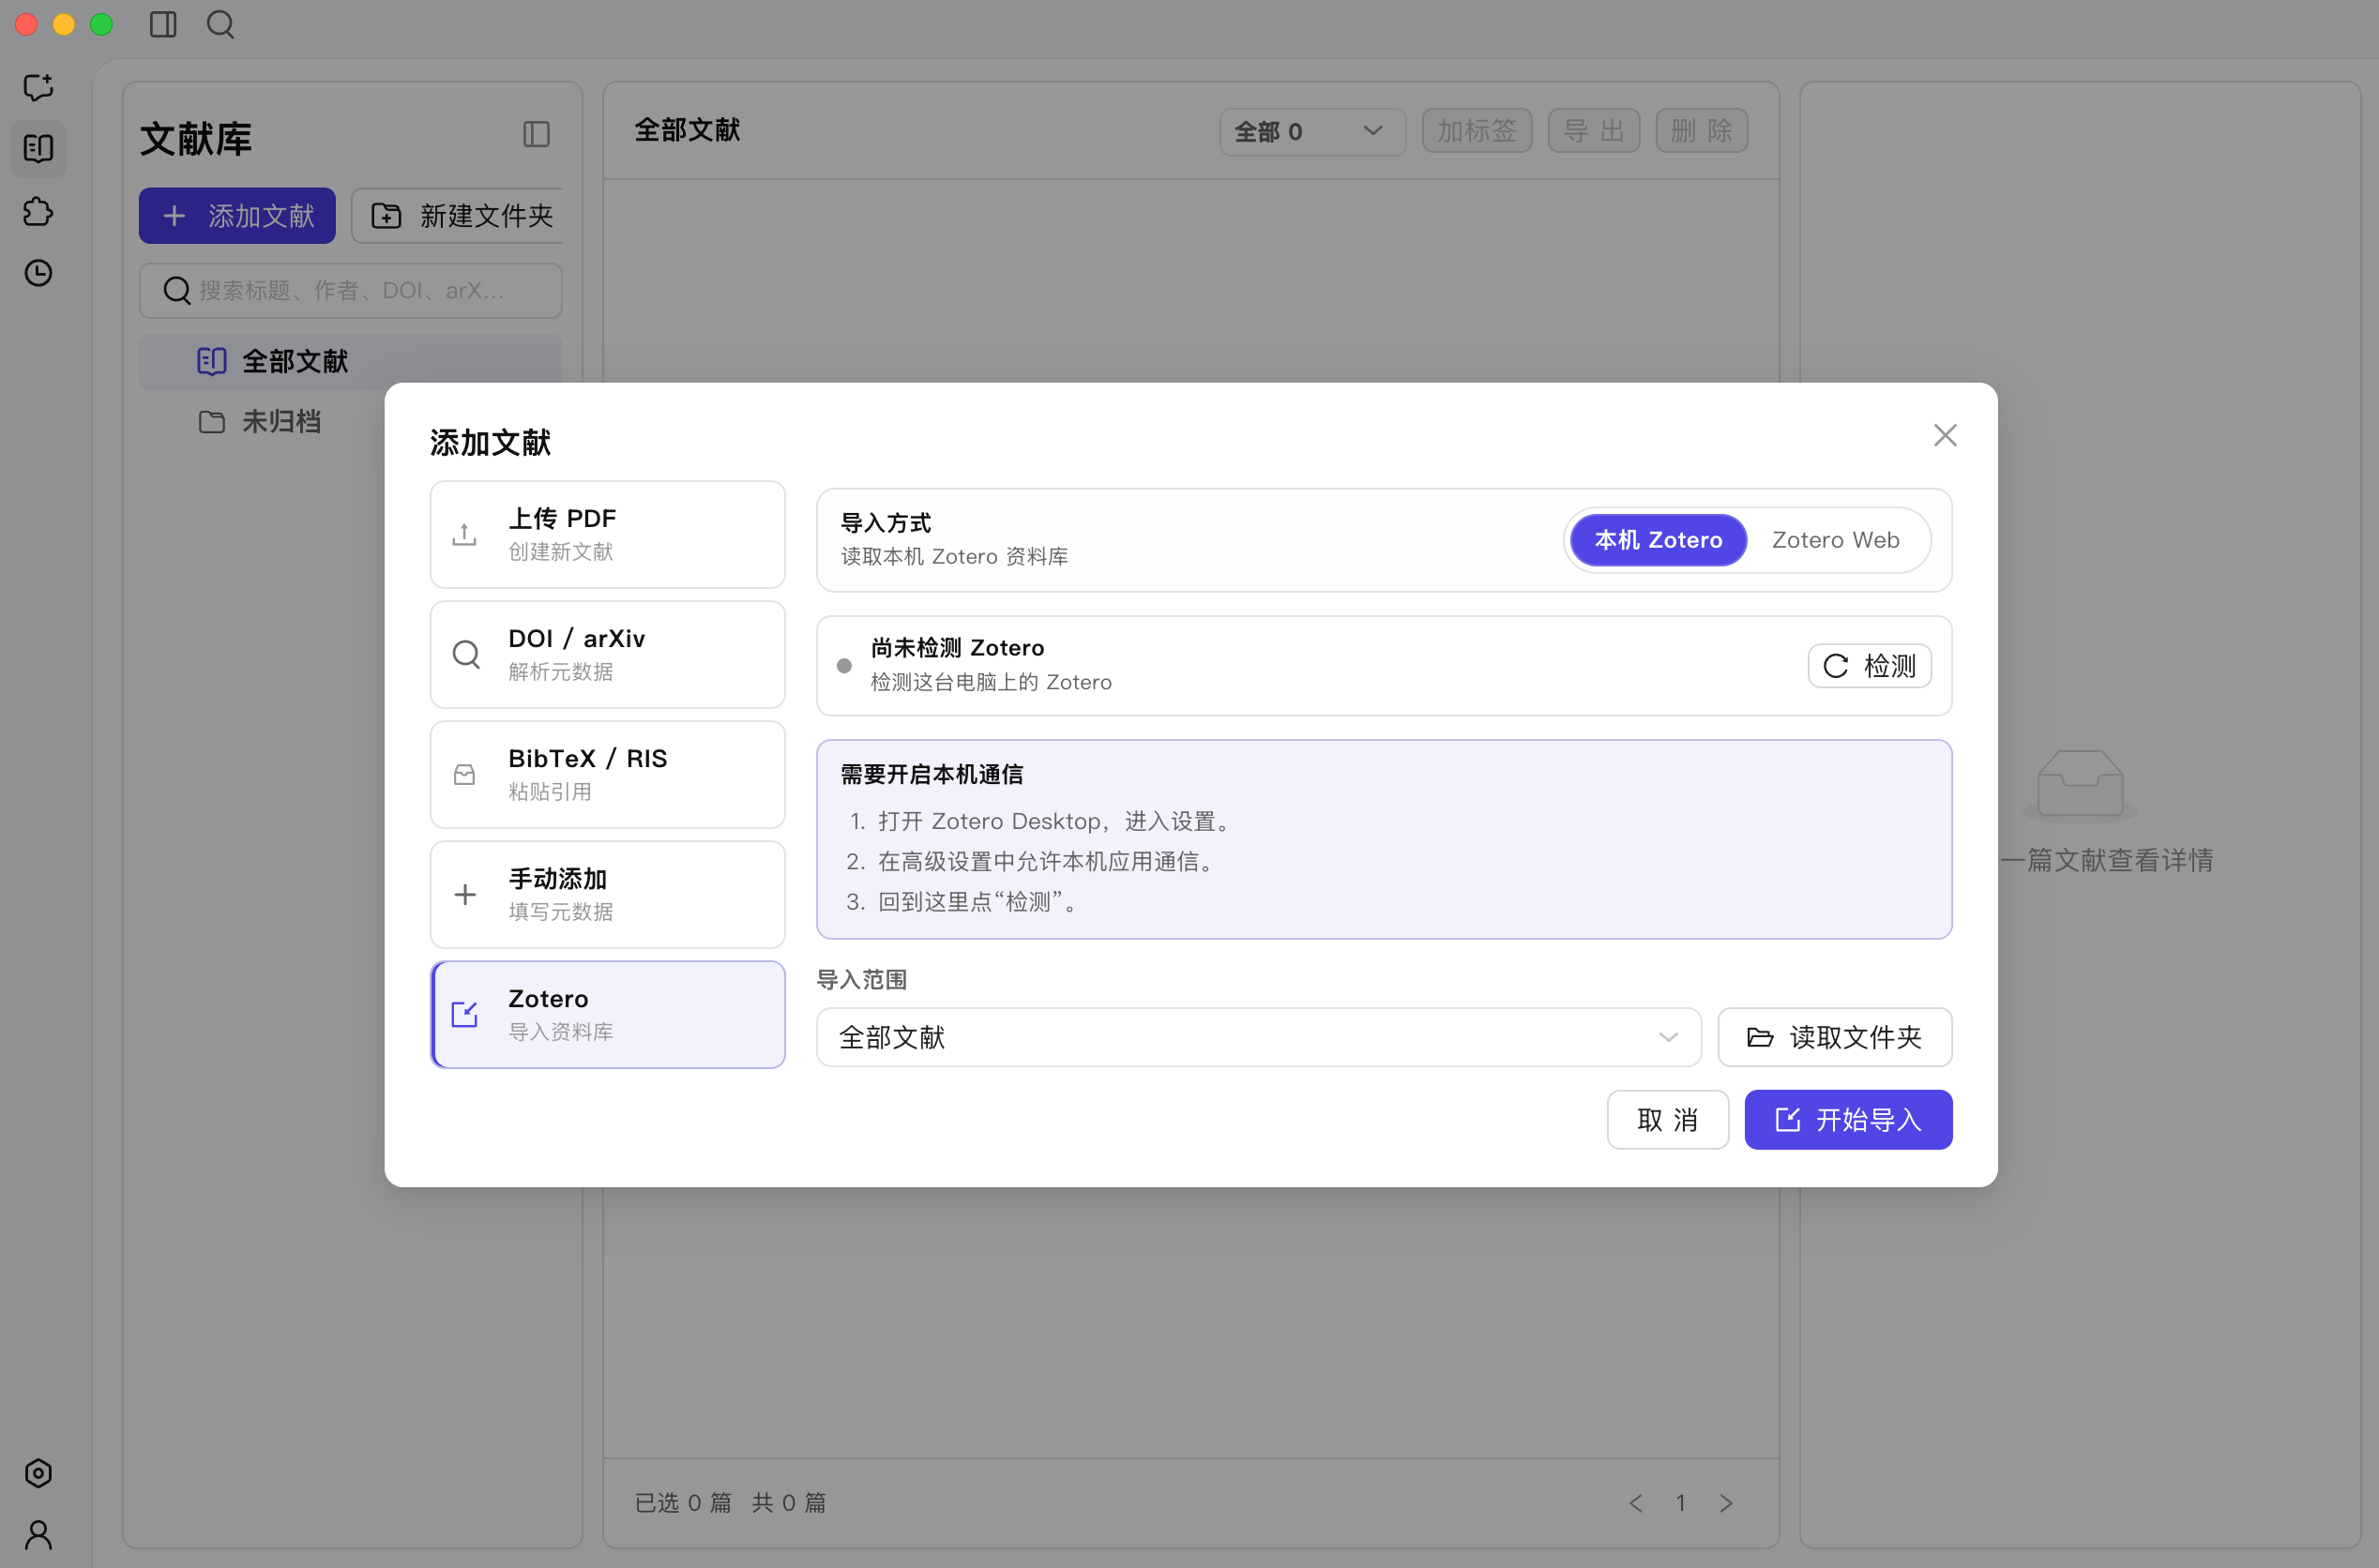Select the Zotero 导入资料库 option
The height and width of the screenshot is (1568, 2379).
pos(607,1015)
